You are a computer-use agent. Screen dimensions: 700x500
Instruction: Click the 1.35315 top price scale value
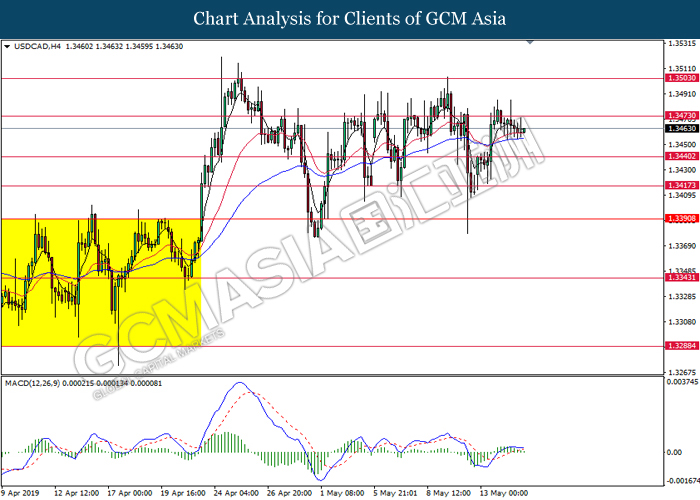coord(682,43)
